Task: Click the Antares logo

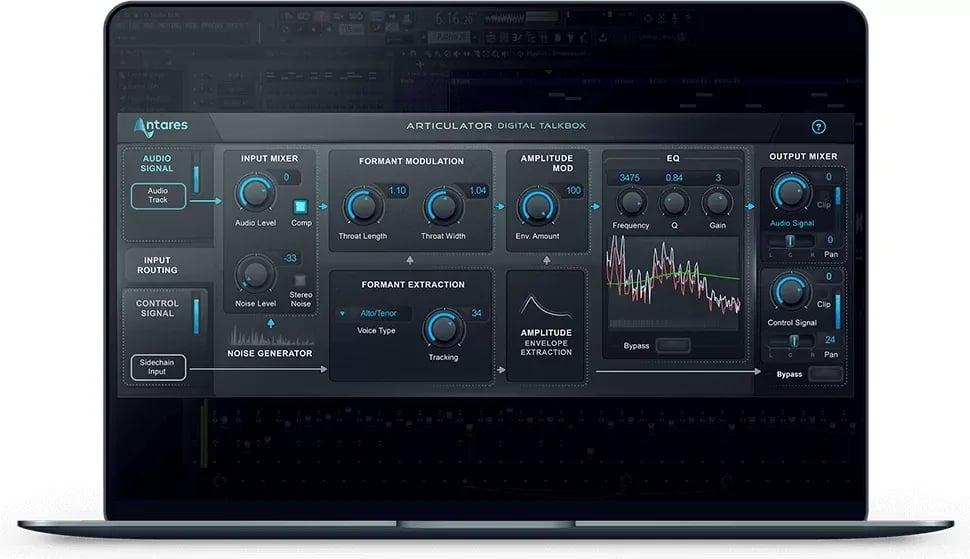Action: (x=160, y=127)
